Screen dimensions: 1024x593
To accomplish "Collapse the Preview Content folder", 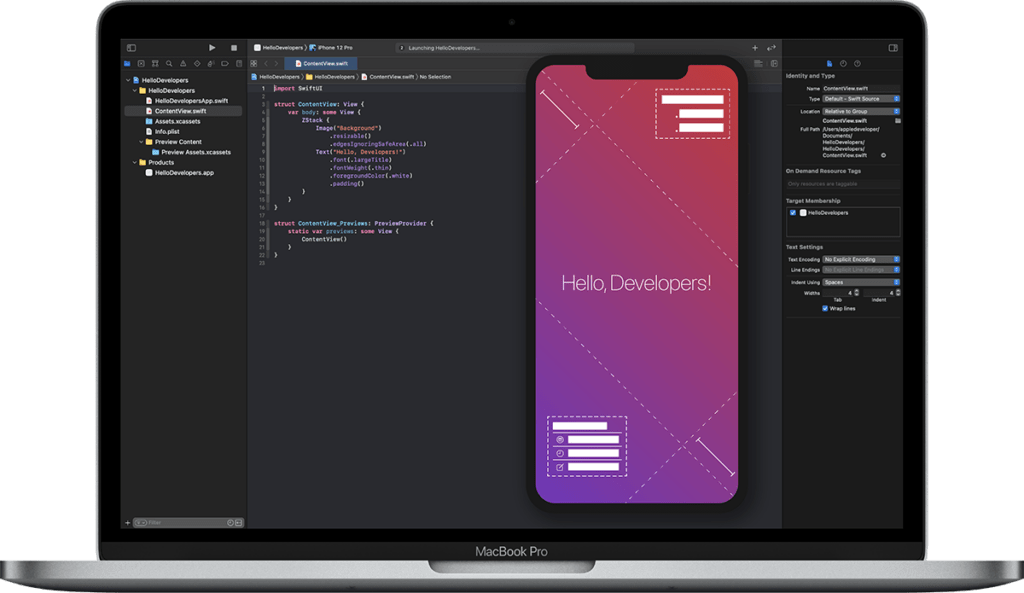I will tap(142, 142).
